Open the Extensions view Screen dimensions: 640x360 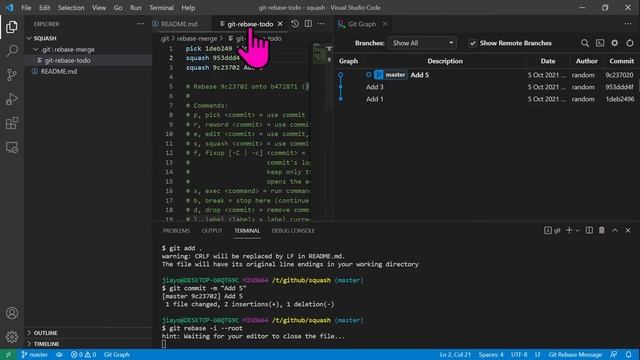point(12,123)
